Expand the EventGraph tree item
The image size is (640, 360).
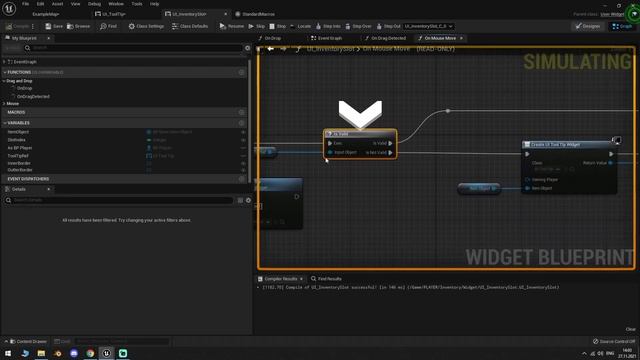(4, 62)
